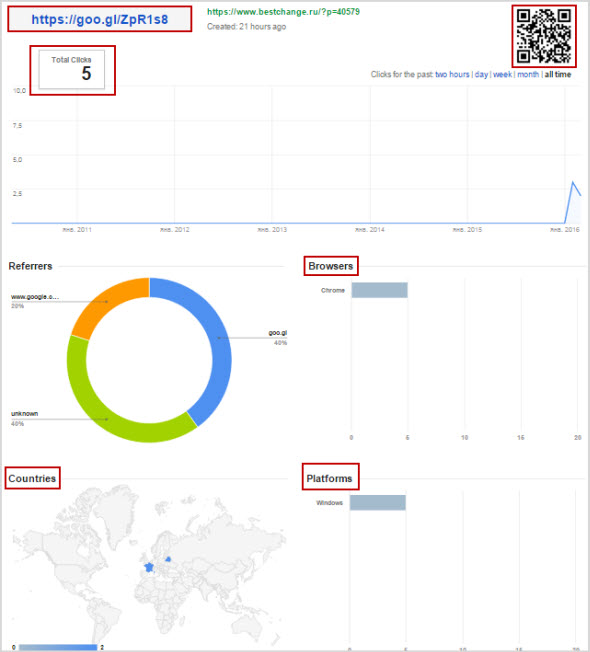The width and height of the screenshot is (590, 652).
Task: Click France highlighted on the map
Action: [148, 567]
